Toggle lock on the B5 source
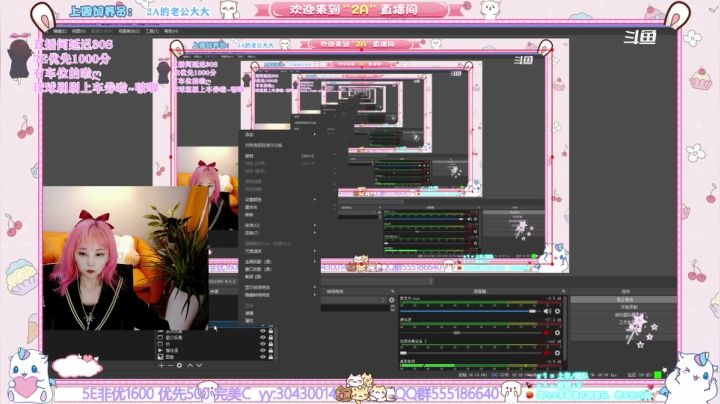720x404 pixels. pos(270,344)
